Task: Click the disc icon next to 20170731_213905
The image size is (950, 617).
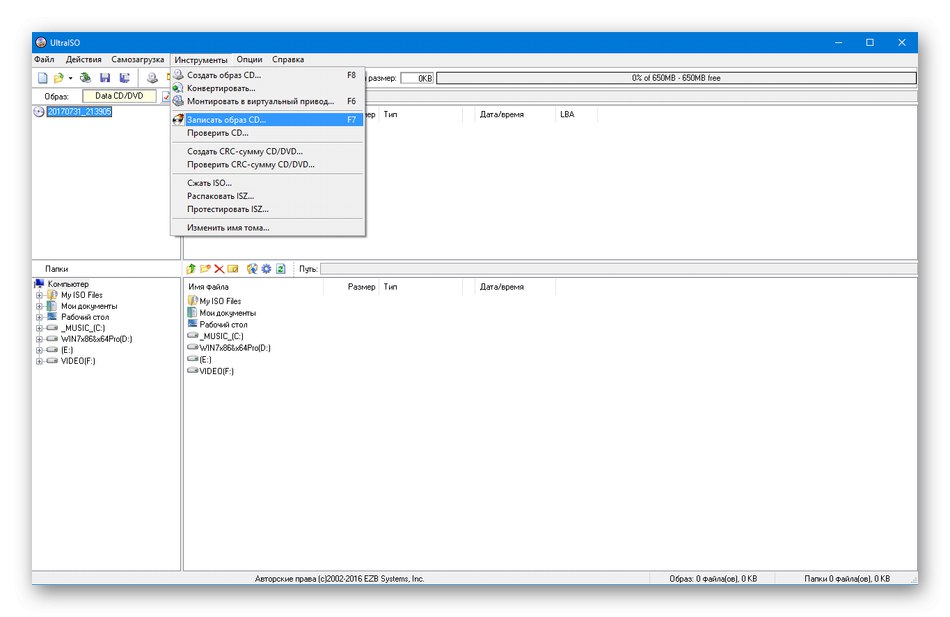Action: pos(39,112)
